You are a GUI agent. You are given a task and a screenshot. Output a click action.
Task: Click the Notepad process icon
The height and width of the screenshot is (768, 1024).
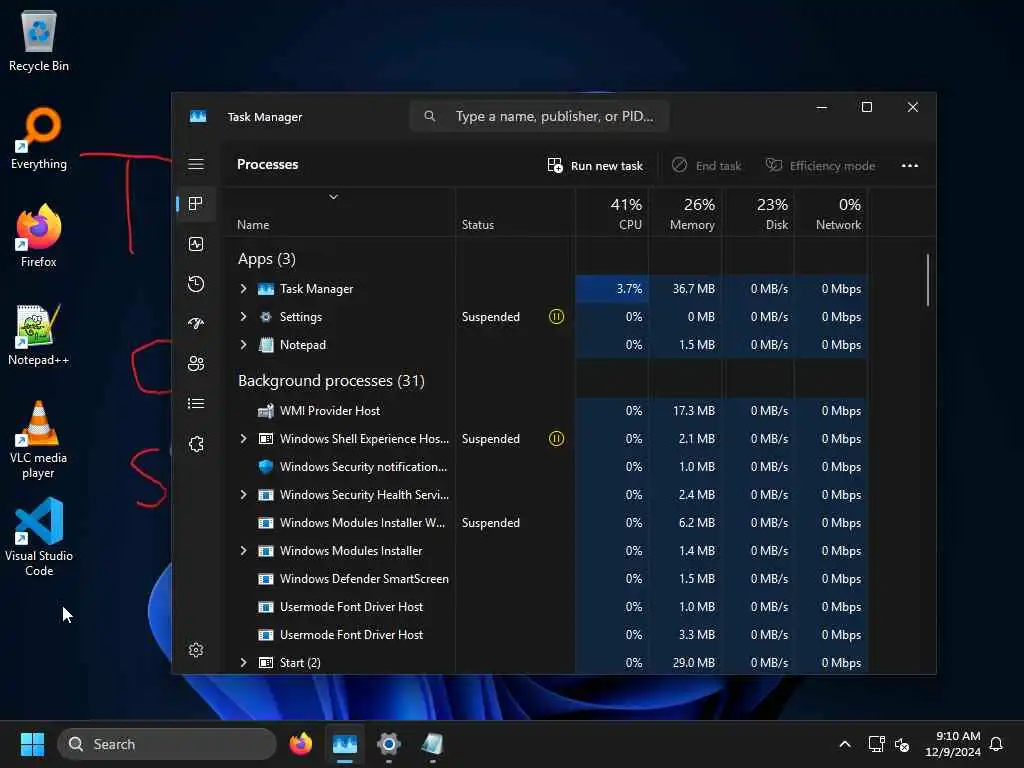tap(266, 345)
